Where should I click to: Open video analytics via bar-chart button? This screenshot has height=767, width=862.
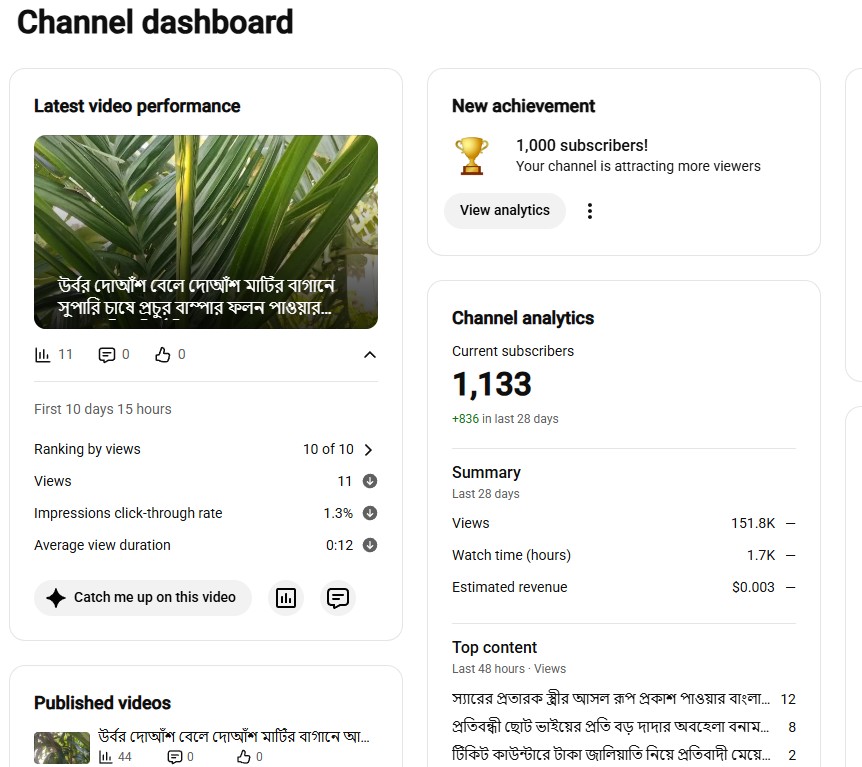click(x=286, y=598)
